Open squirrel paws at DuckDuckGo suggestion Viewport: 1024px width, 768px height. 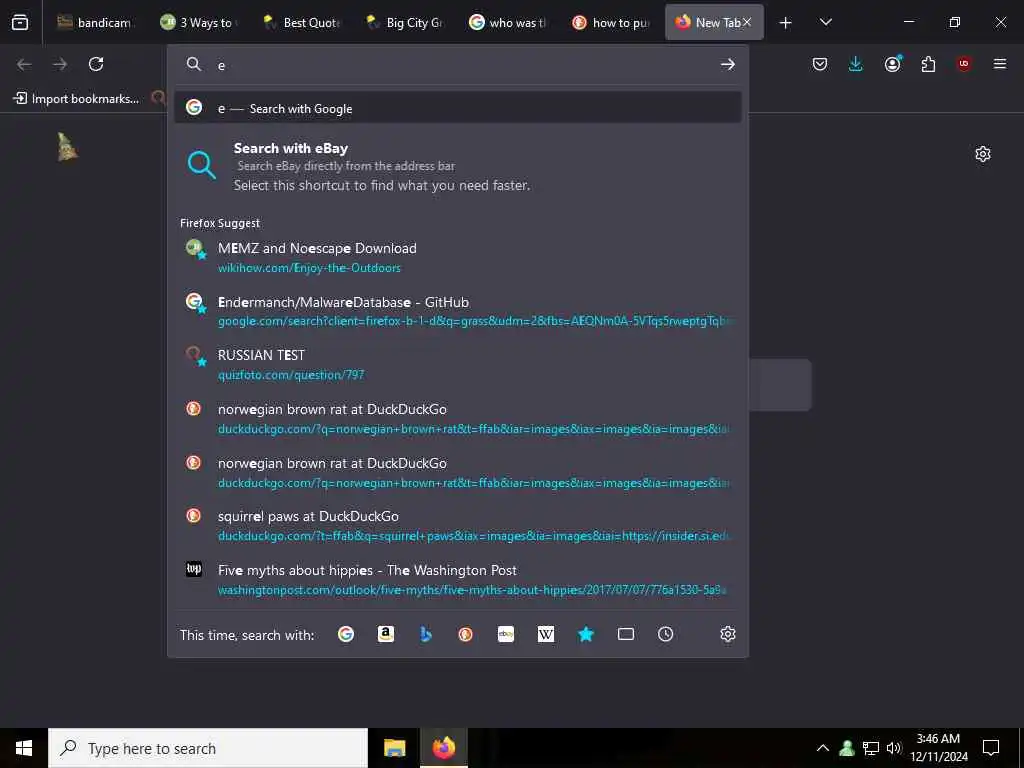pyautogui.click(x=458, y=526)
